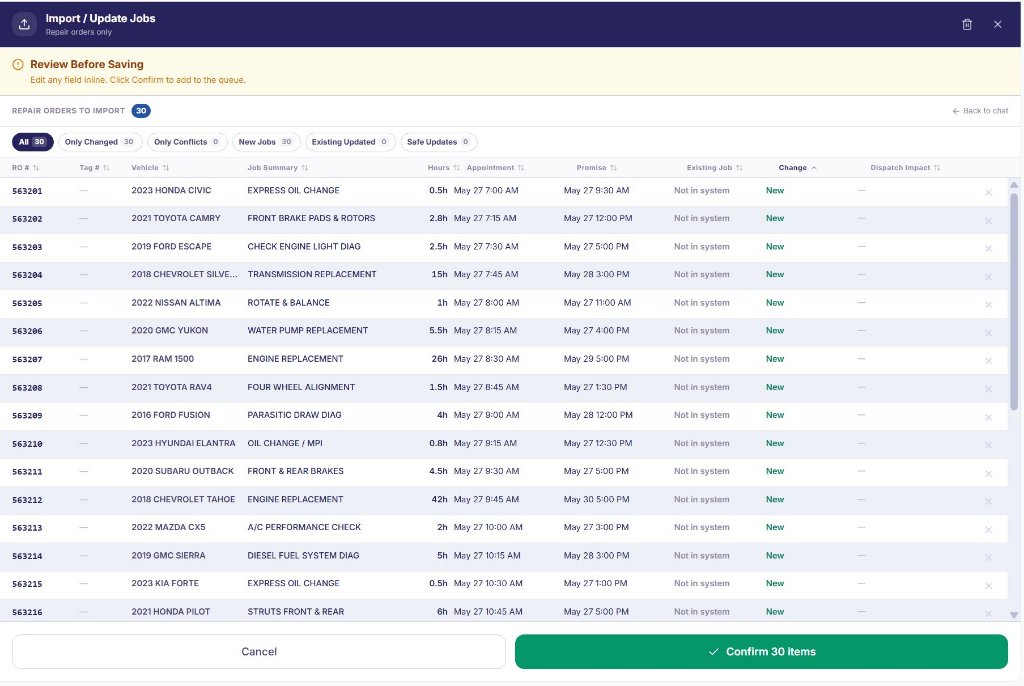Confirm 30 items

pos(761,651)
